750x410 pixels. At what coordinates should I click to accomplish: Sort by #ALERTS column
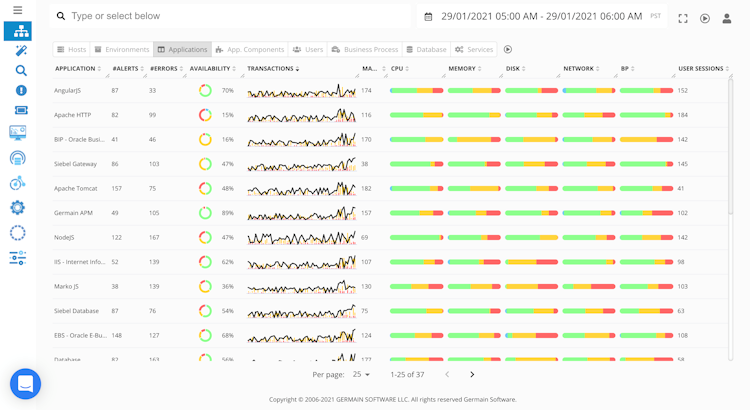pos(128,69)
